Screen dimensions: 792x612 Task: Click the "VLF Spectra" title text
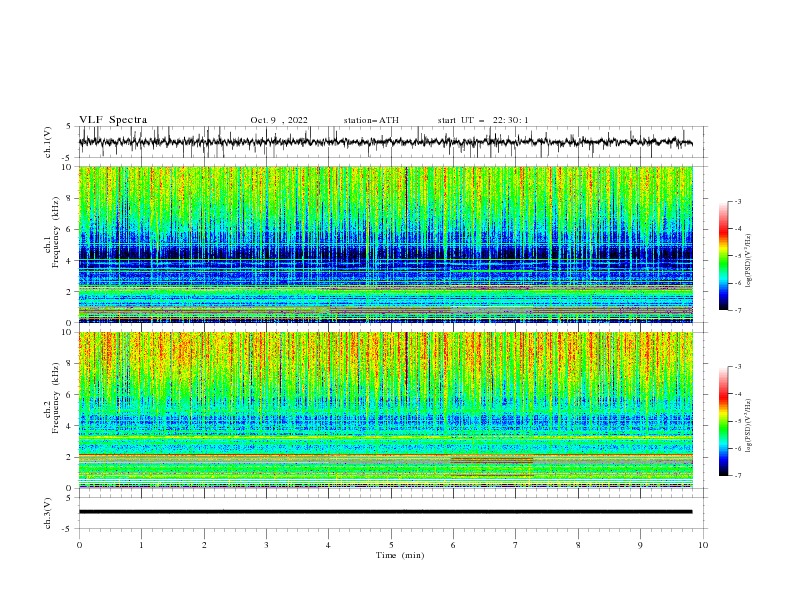coord(113,120)
